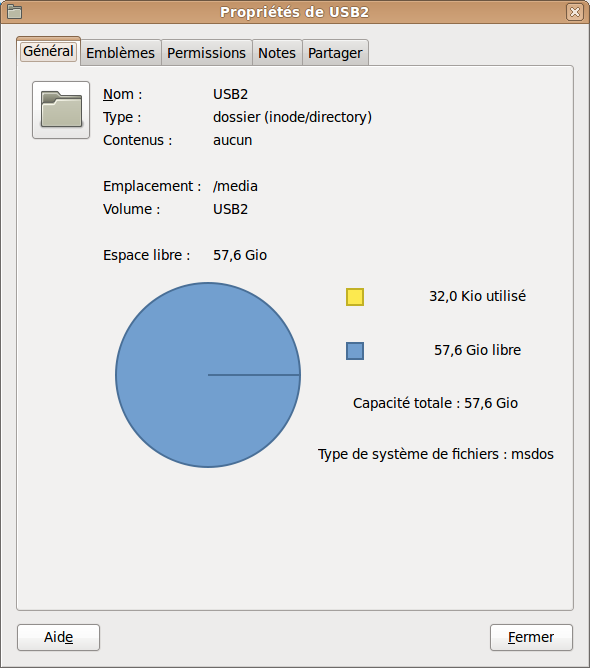Click the 57,6 Gio libre label
Image resolution: width=590 pixels, height=668 pixels.
478,350
